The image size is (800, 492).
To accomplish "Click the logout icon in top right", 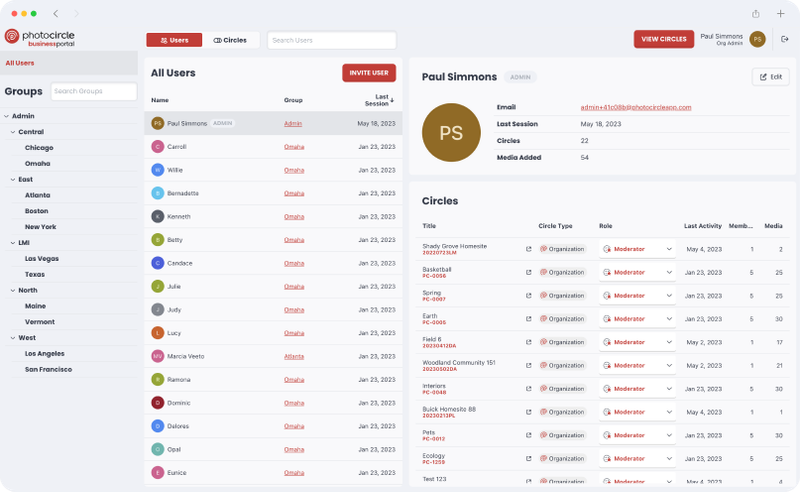I will (785, 39).
